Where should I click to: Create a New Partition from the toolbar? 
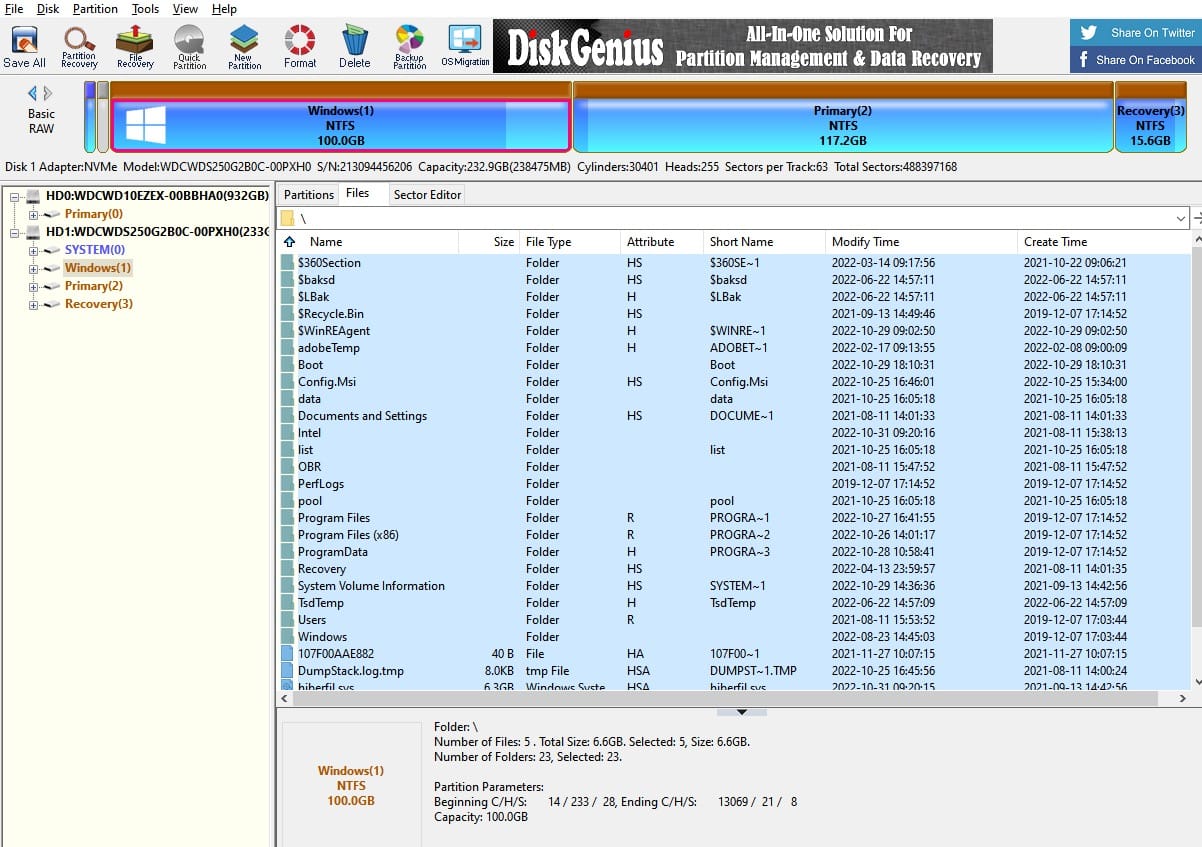coord(244,46)
